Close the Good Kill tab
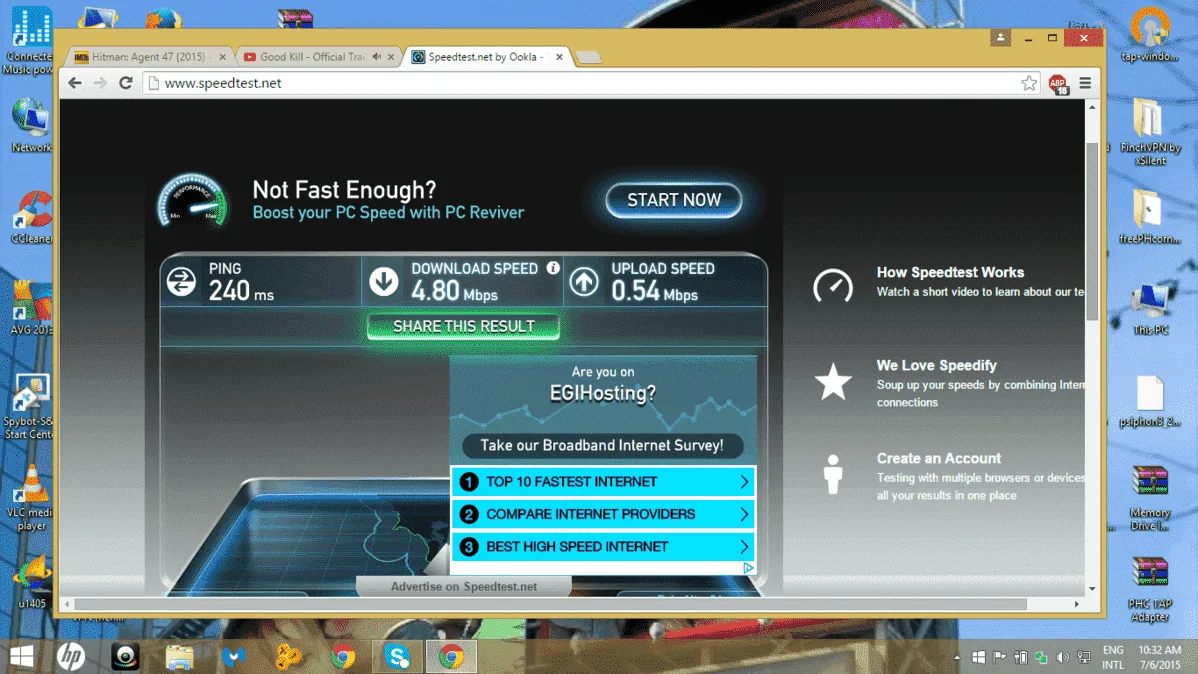This screenshot has width=1198, height=674. pyautogui.click(x=391, y=57)
